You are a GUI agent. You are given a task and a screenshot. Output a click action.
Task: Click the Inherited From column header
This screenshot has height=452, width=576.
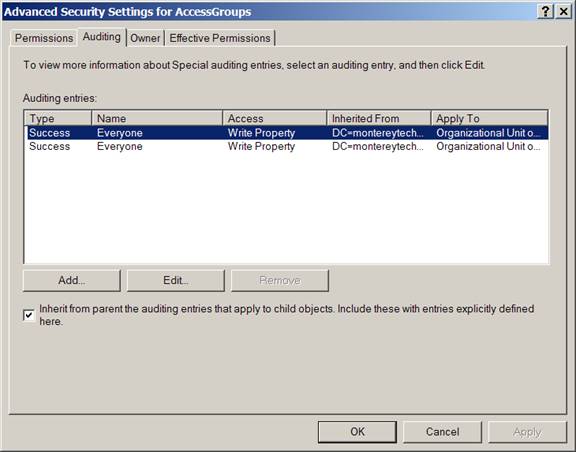(x=379, y=118)
